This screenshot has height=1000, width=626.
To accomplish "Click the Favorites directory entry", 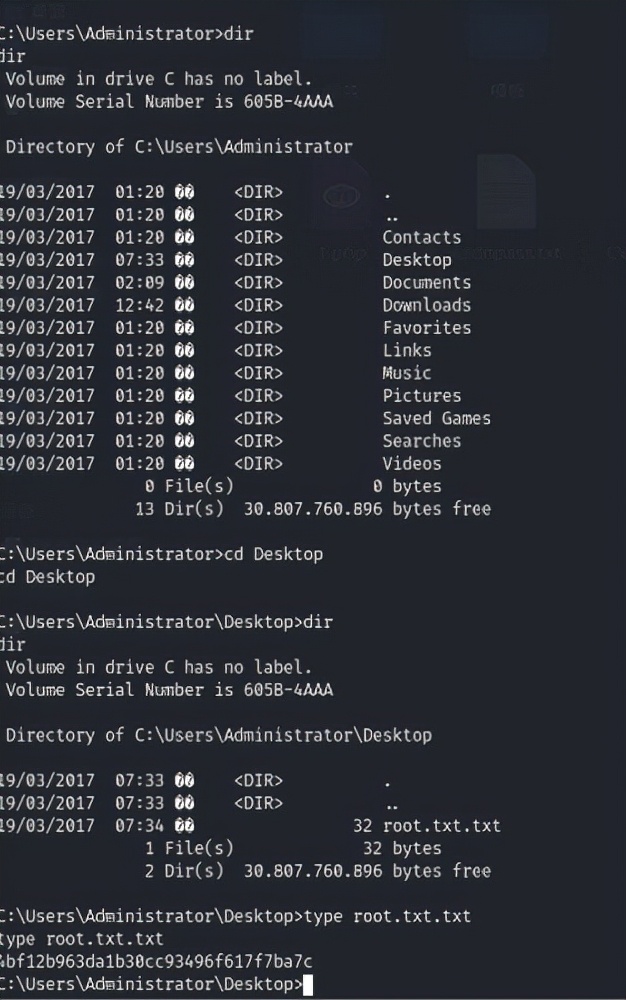I will coord(426,328).
